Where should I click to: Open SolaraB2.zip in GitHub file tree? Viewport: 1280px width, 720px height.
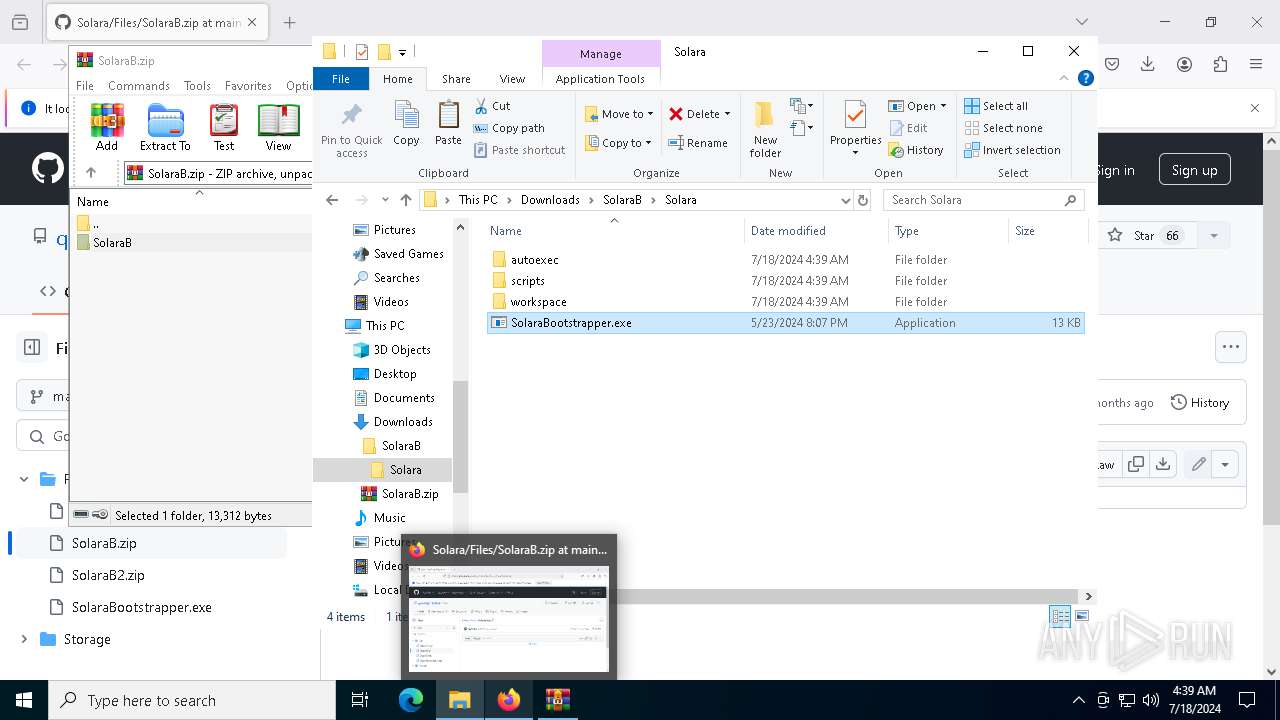[x=108, y=576]
